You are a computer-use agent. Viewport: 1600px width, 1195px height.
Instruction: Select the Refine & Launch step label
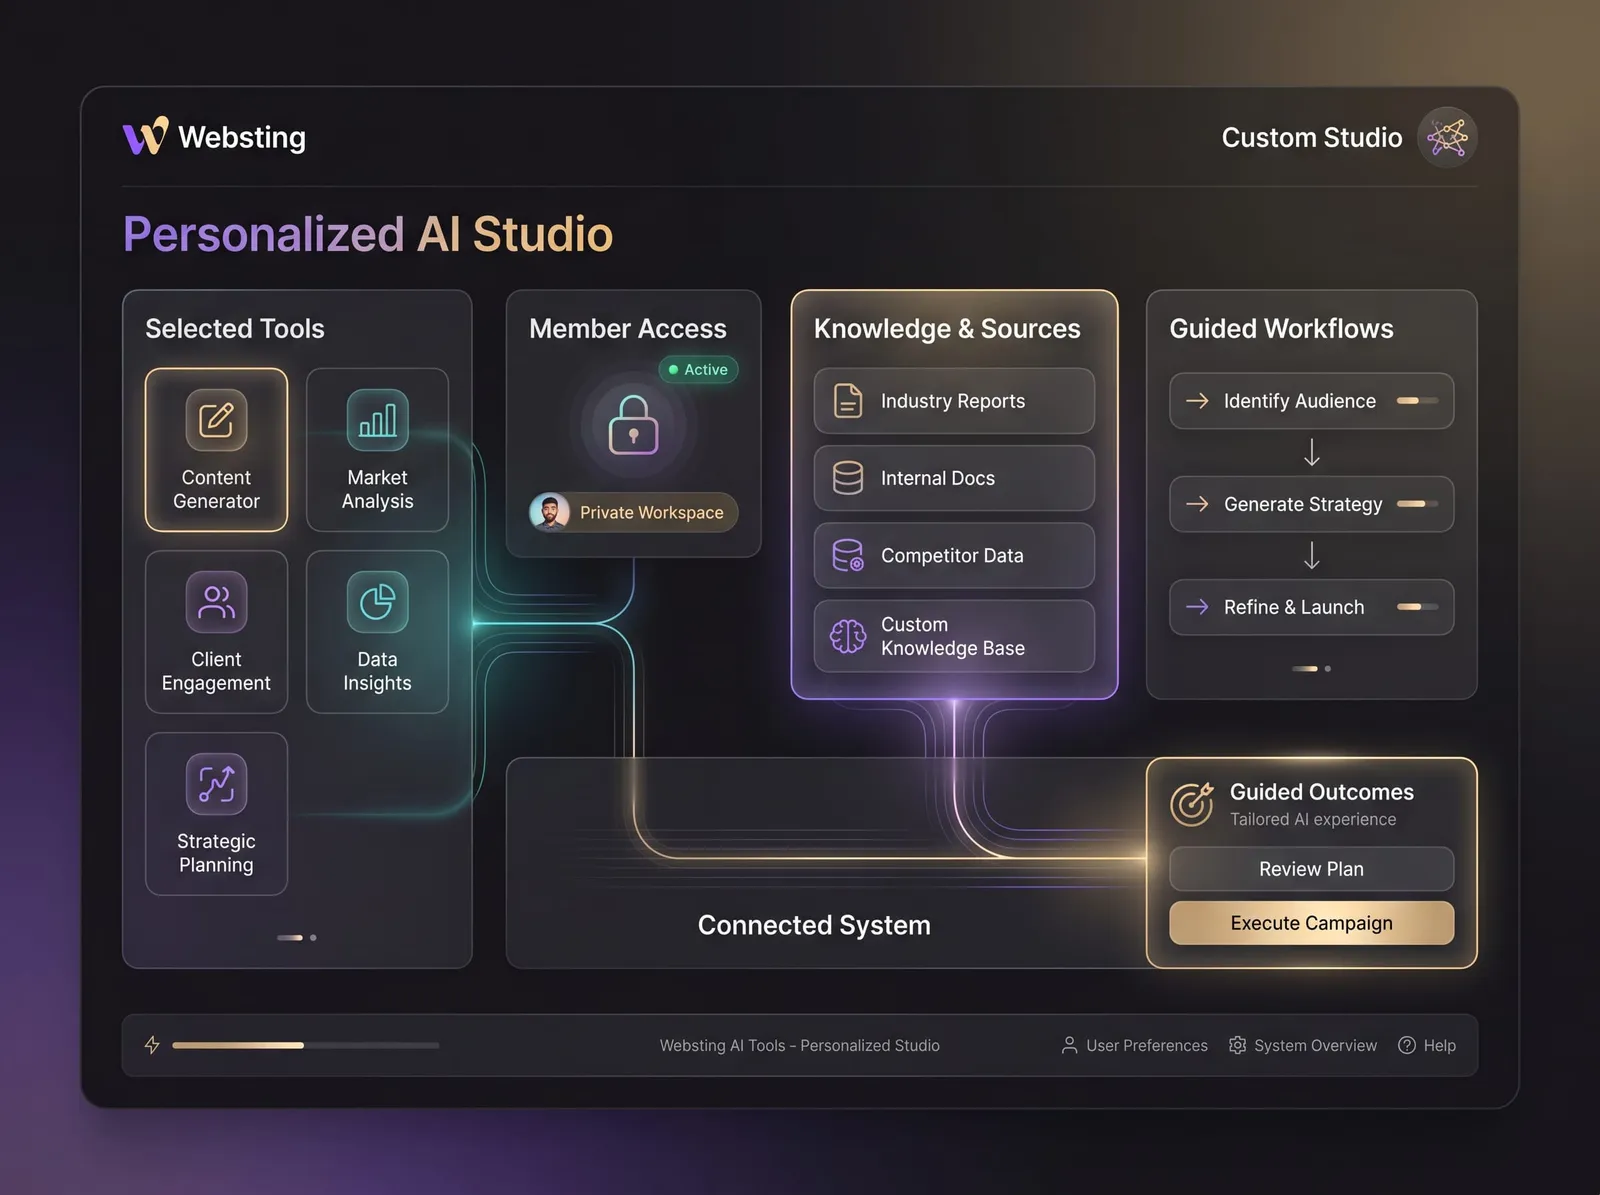tap(1294, 607)
